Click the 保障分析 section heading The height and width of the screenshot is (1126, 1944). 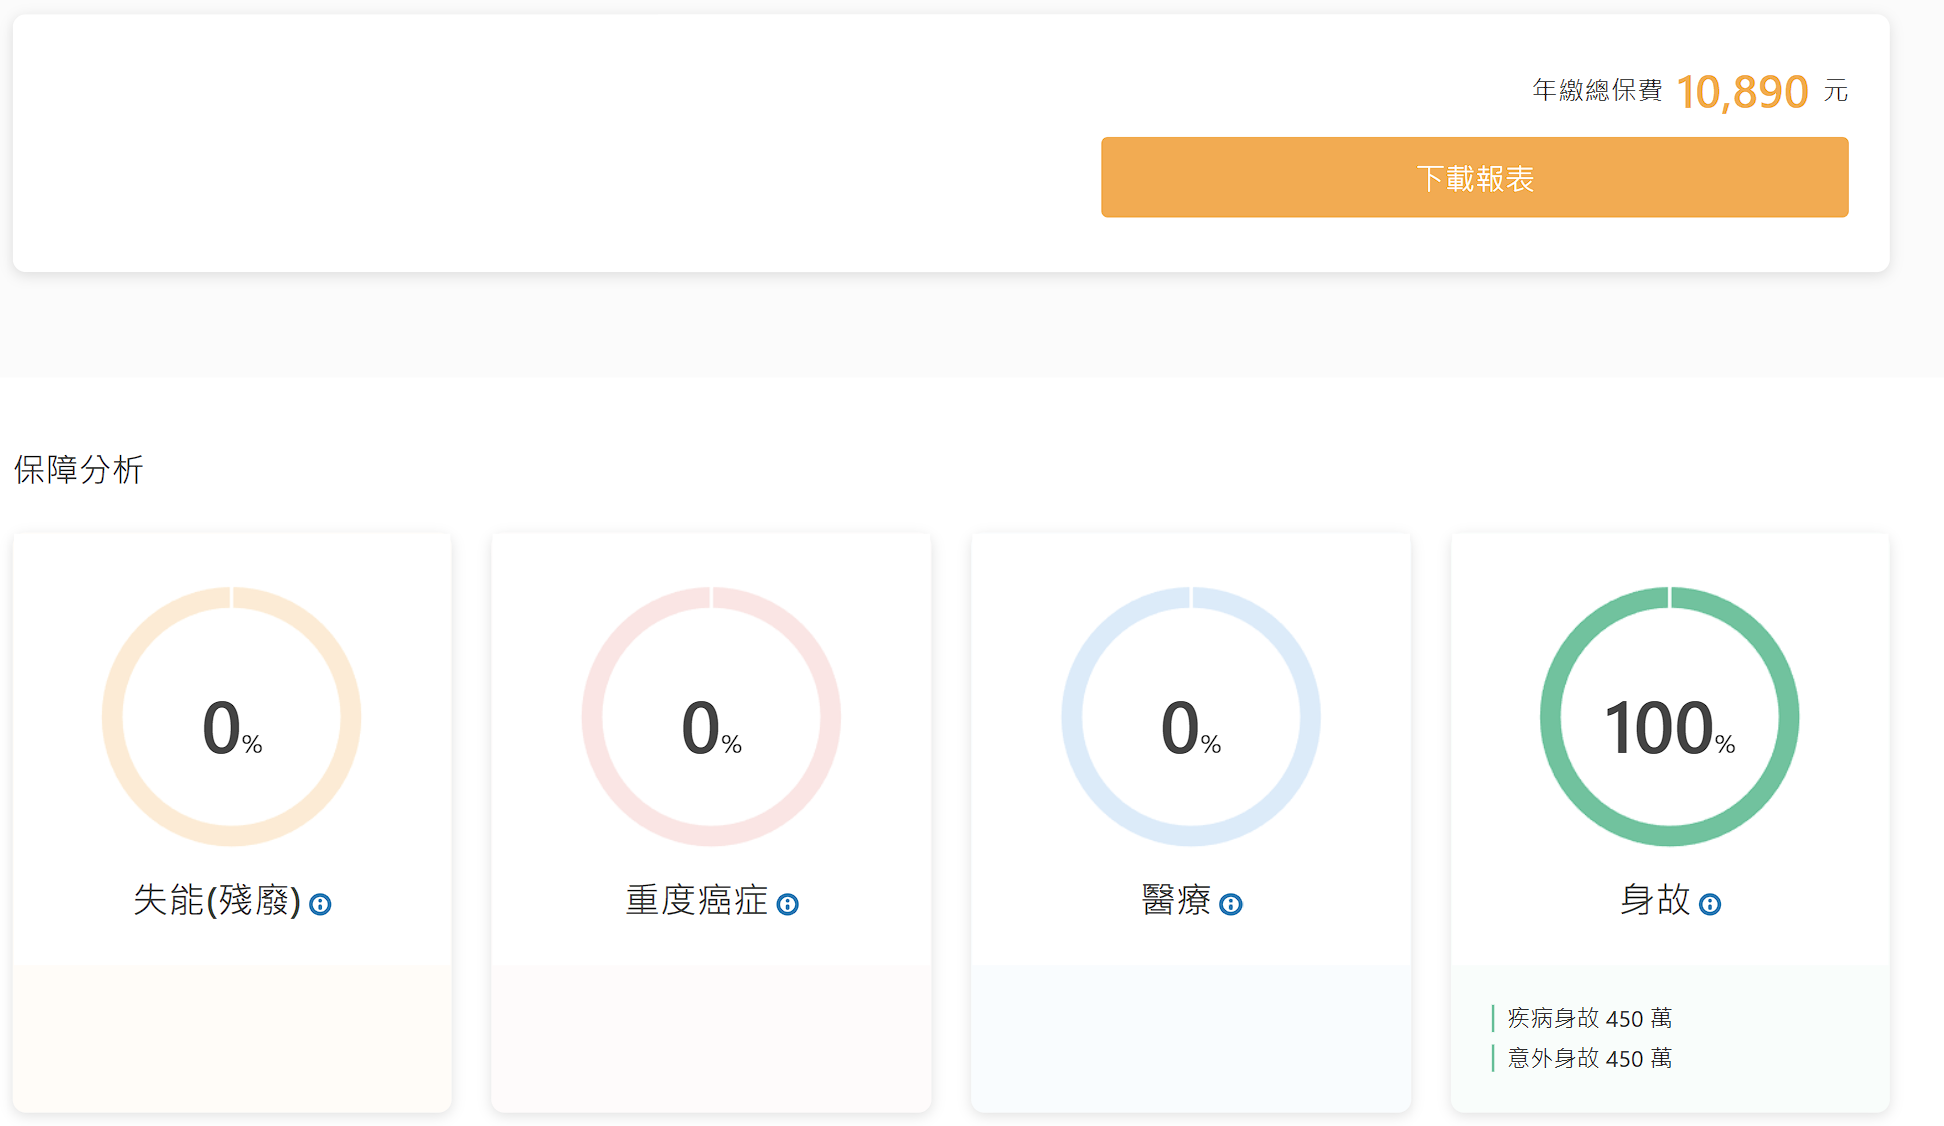(x=79, y=469)
